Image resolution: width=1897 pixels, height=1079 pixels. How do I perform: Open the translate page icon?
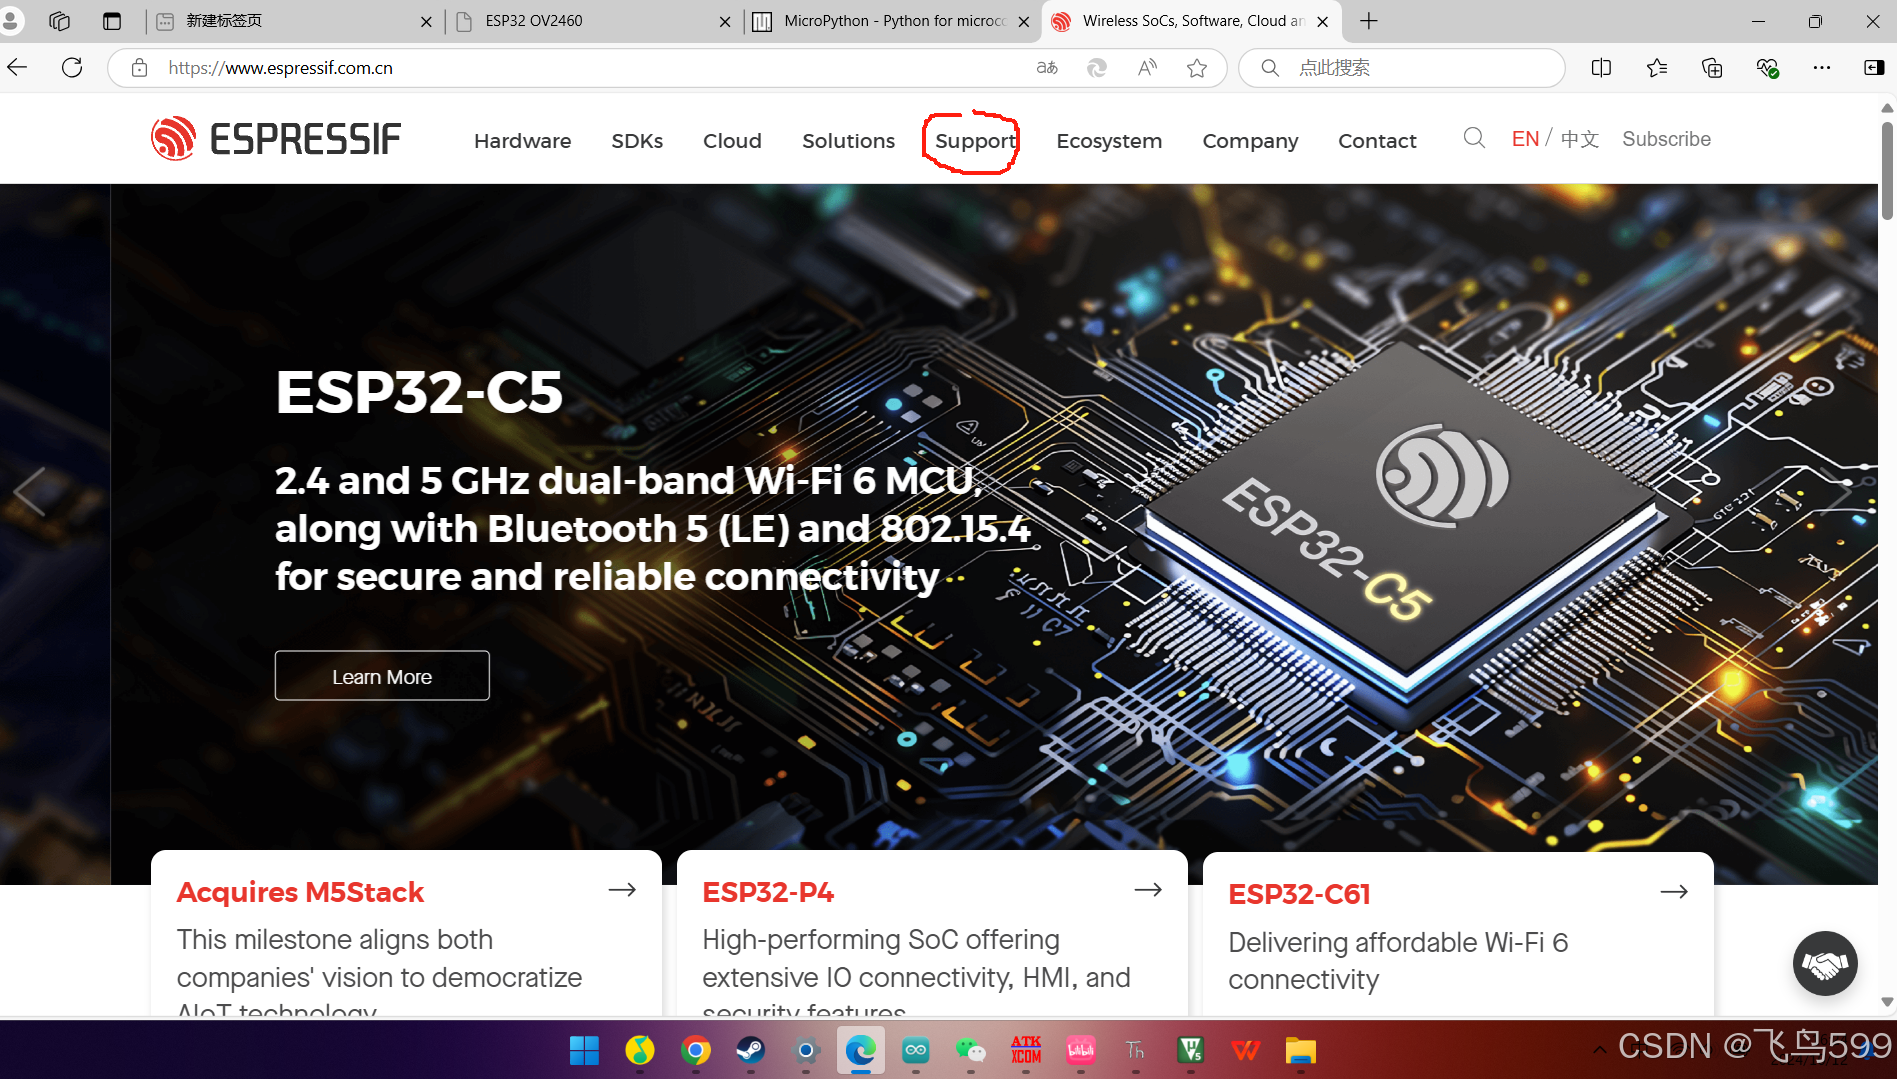click(1047, 68)
